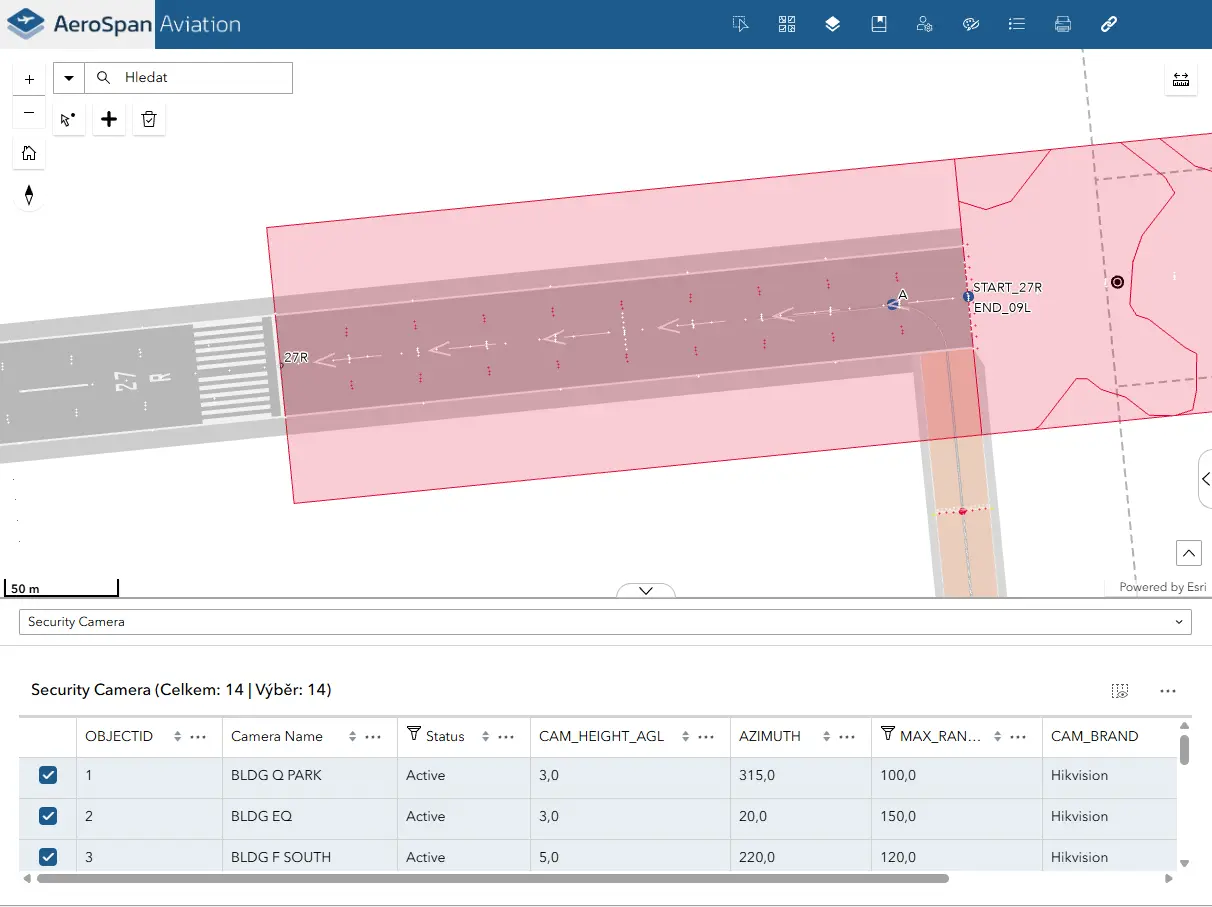Sort by the OBJECTID column arrows
This screenshot has width=1212, height=907.
177,736
